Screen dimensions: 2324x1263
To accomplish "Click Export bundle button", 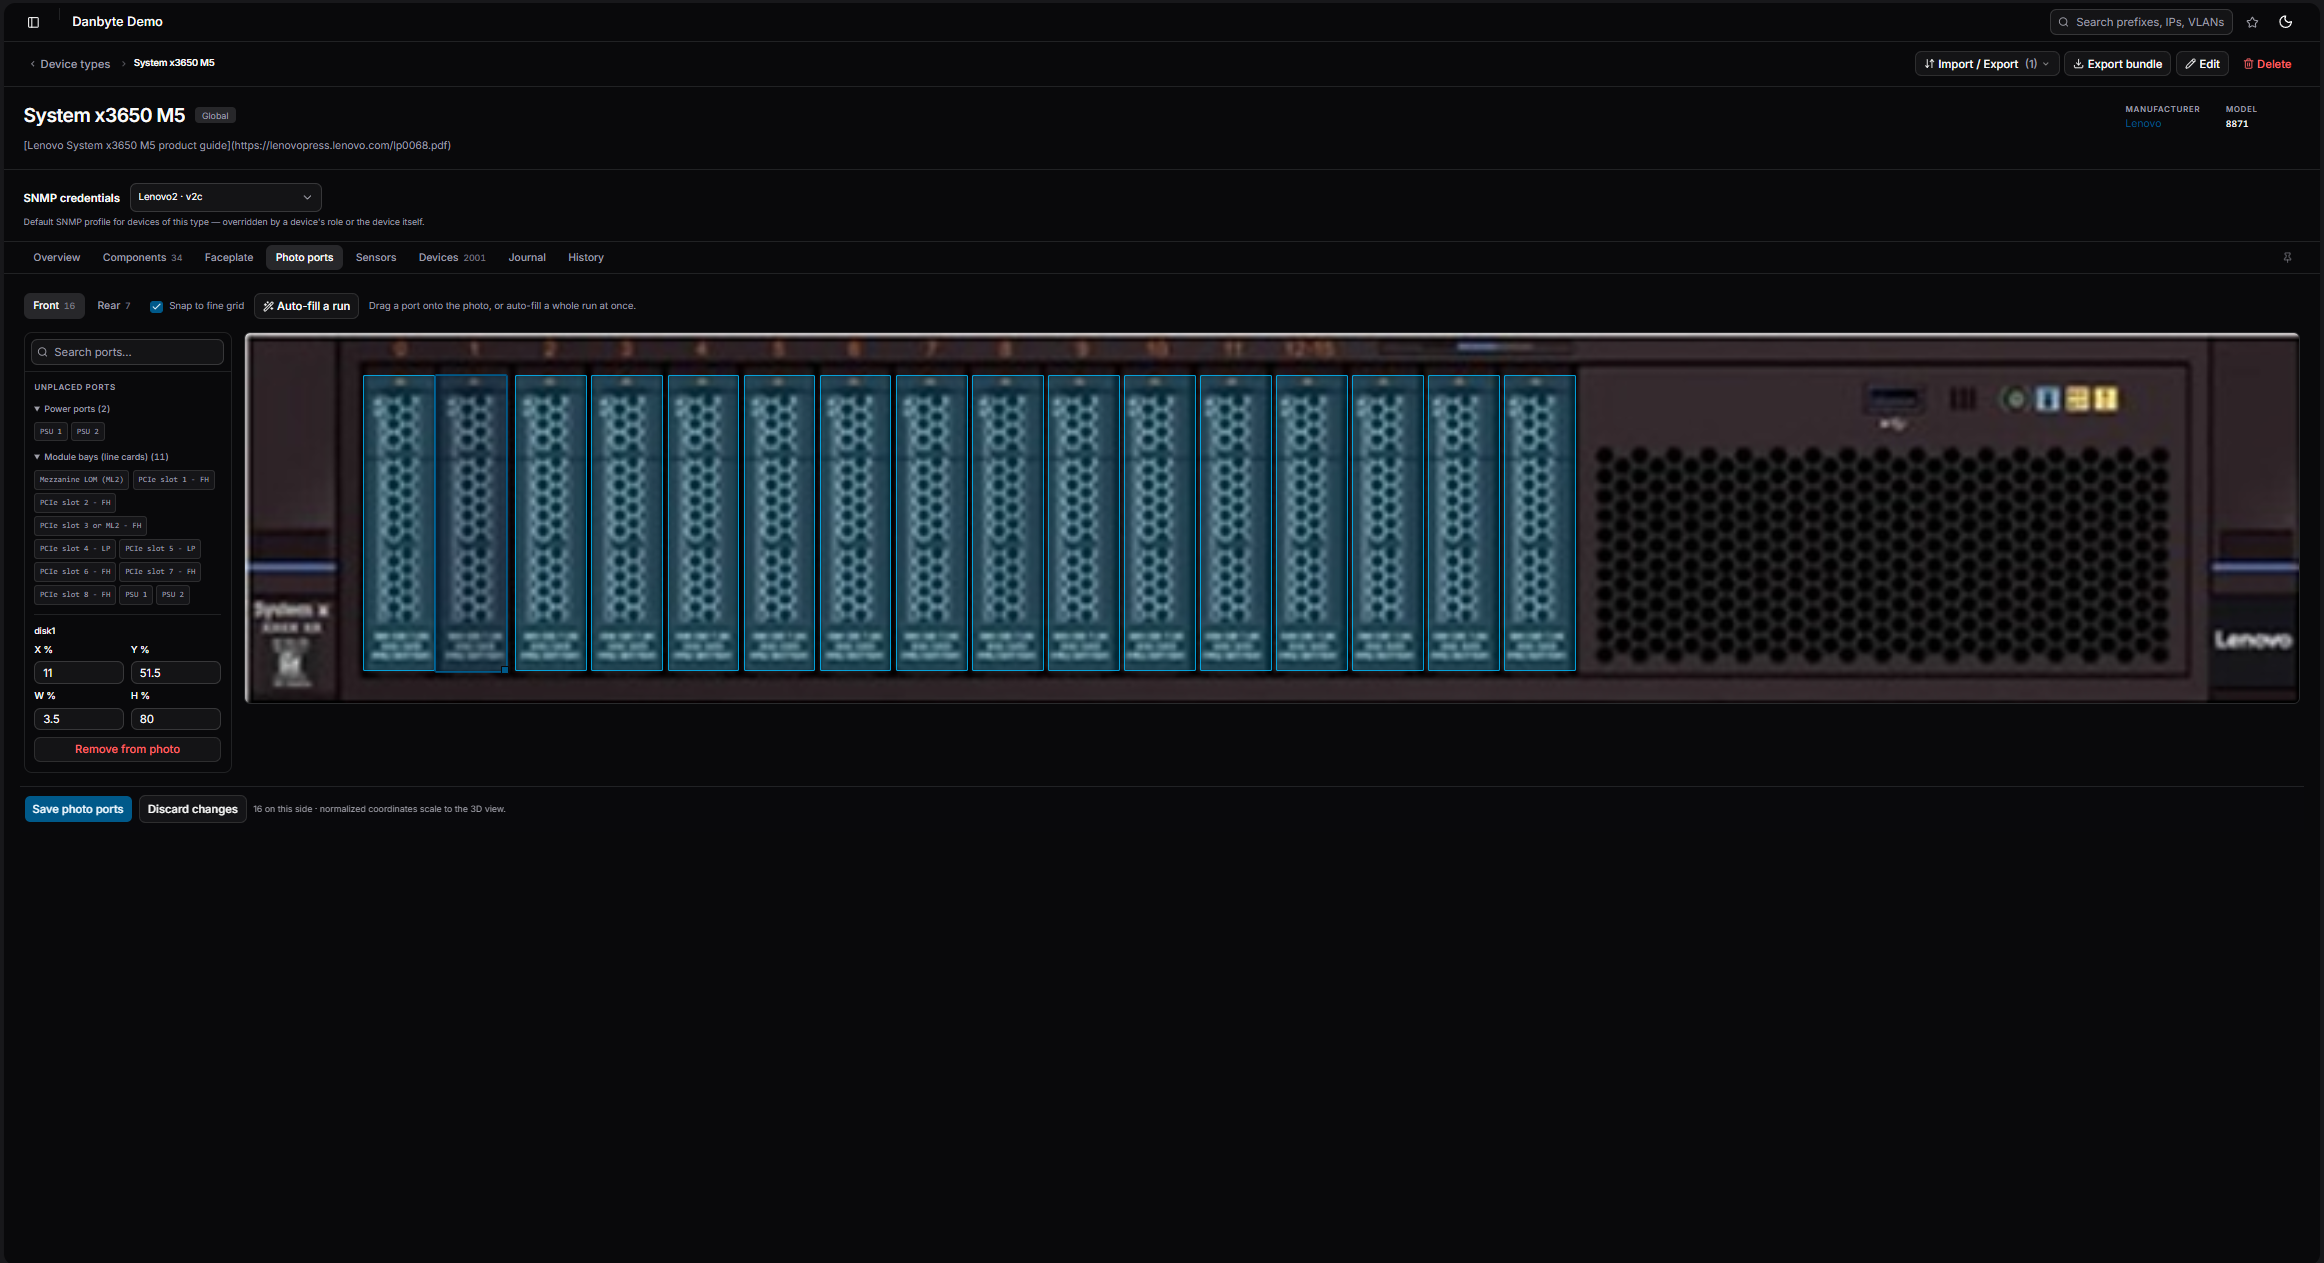I will coord(2117,64).
